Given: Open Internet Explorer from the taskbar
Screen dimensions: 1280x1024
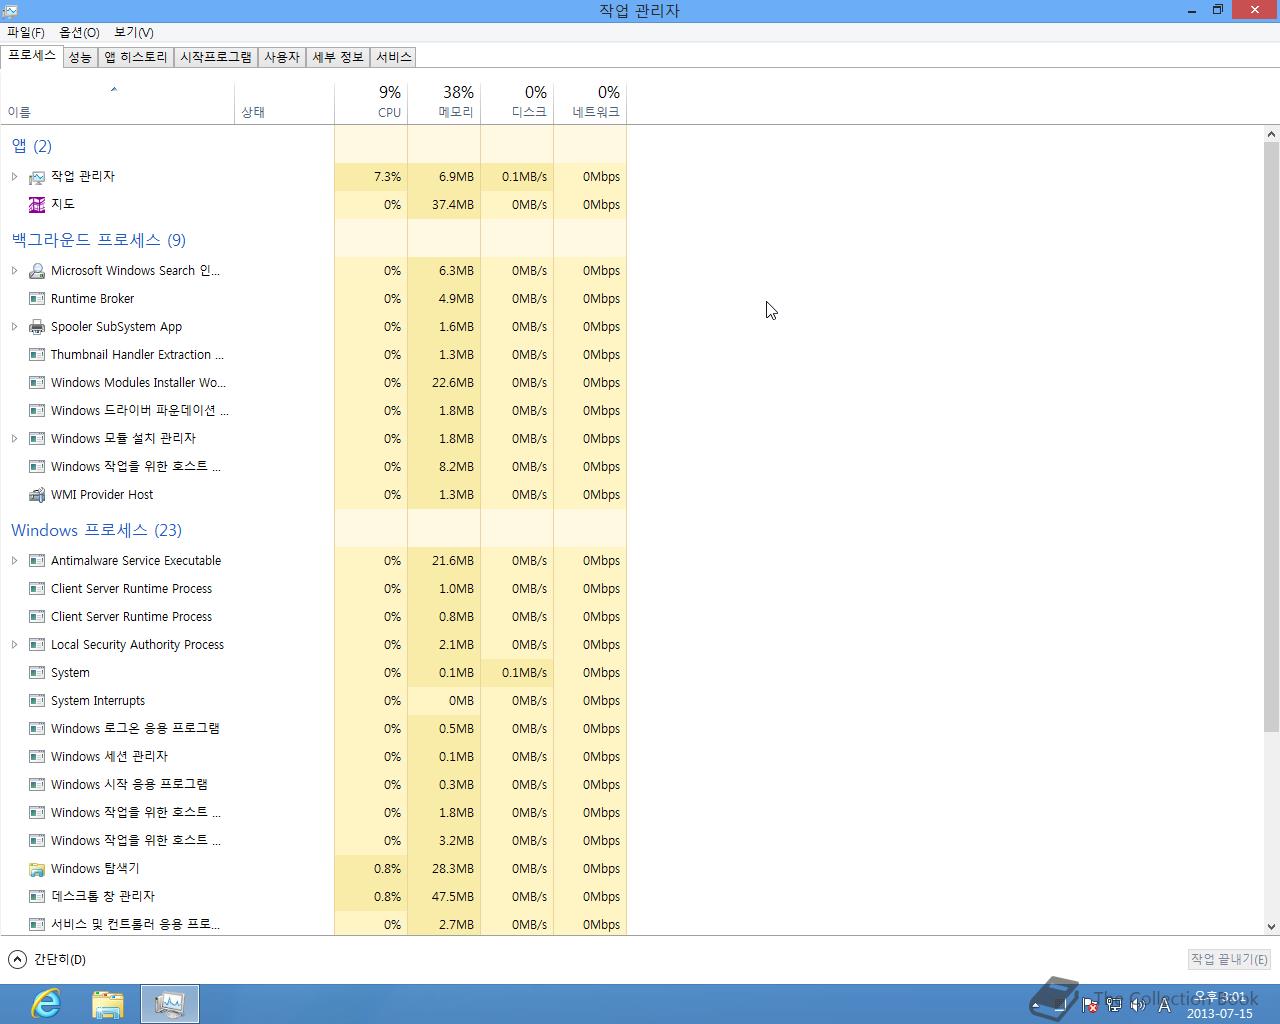Looking at the screenshot, I should [46, 1004].
